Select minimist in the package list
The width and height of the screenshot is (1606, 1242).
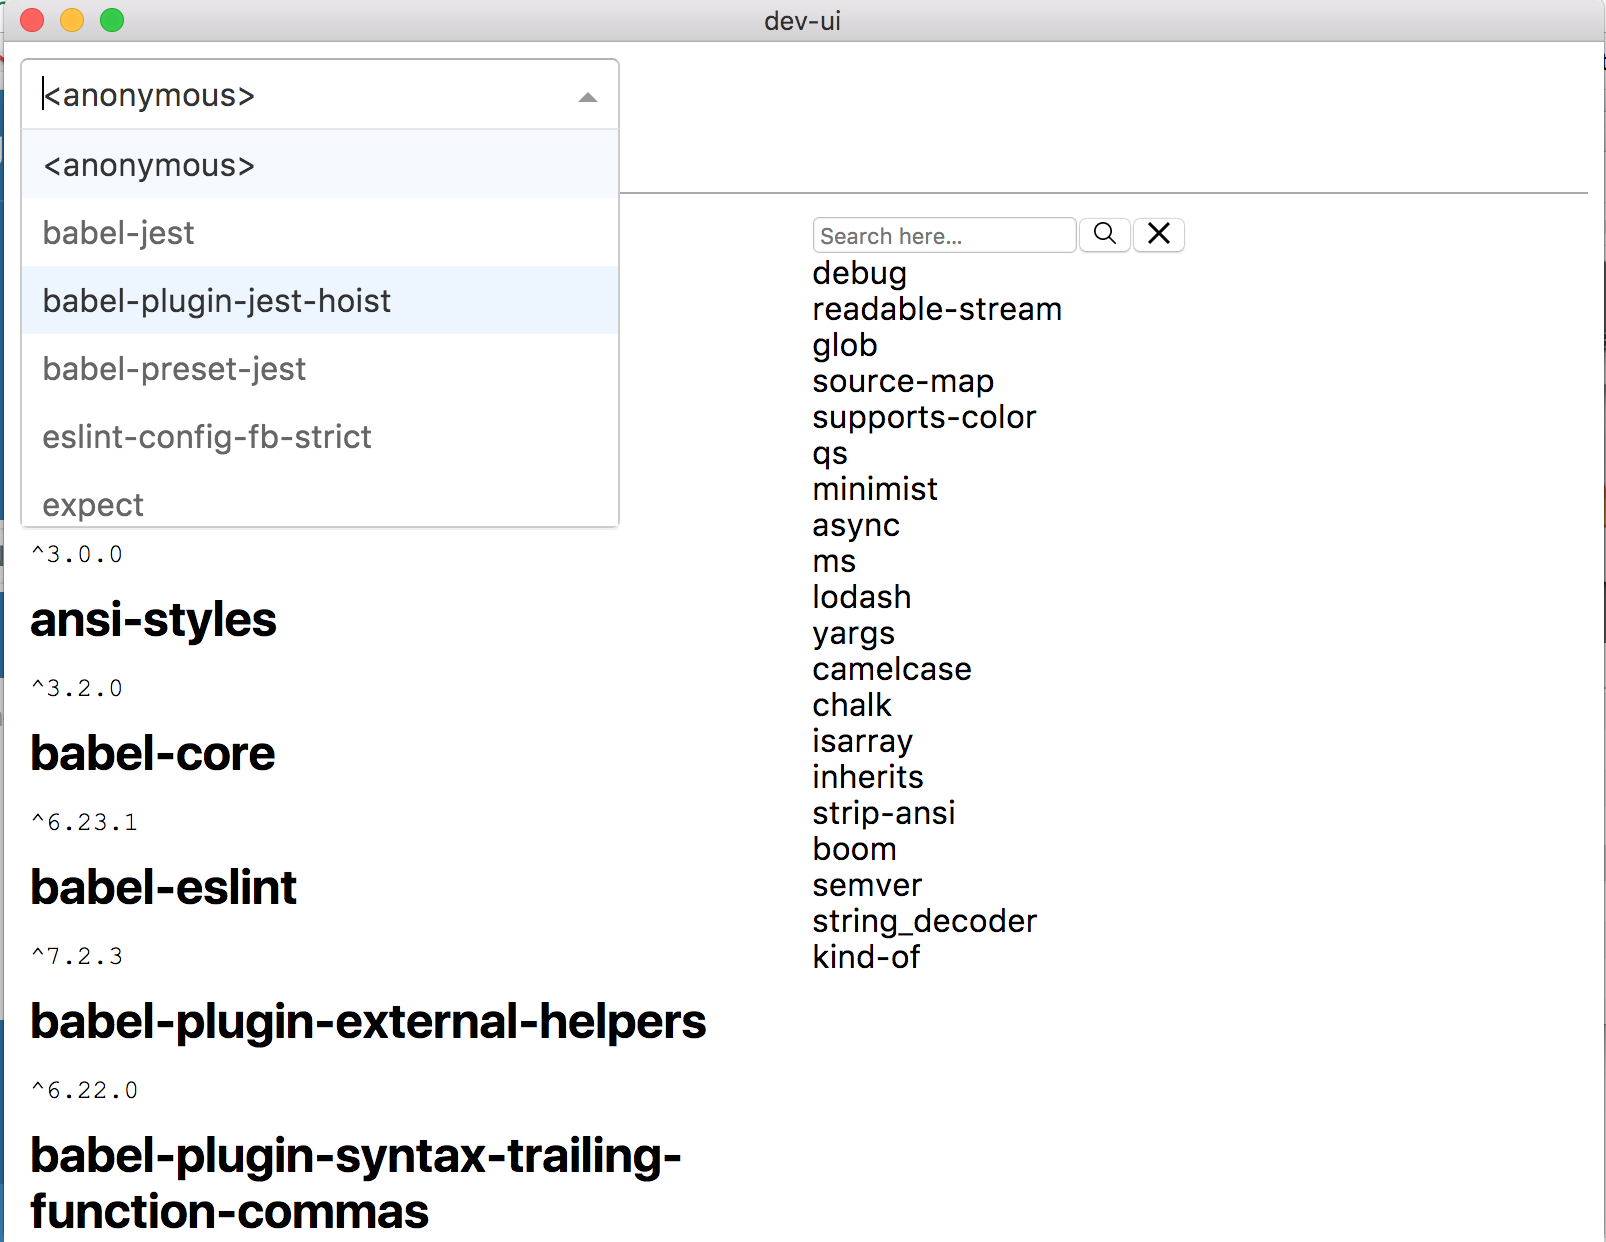[x=875, y=489]
